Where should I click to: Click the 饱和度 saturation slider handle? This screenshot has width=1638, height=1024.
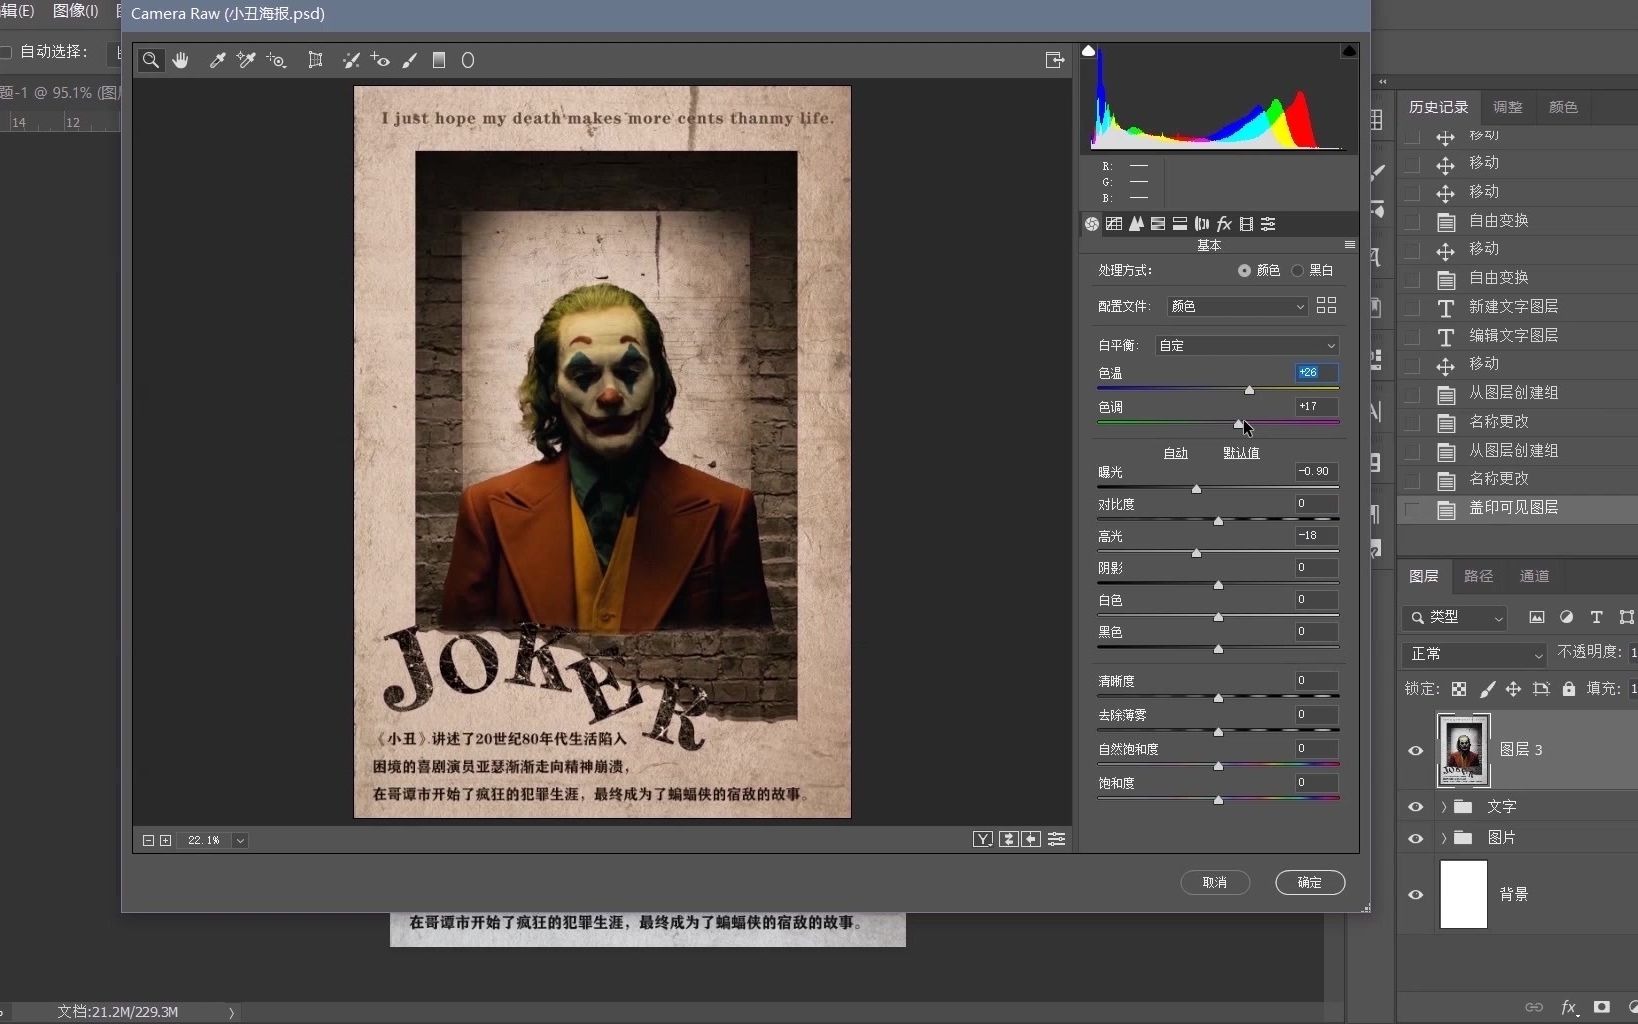pos(1218,800)
